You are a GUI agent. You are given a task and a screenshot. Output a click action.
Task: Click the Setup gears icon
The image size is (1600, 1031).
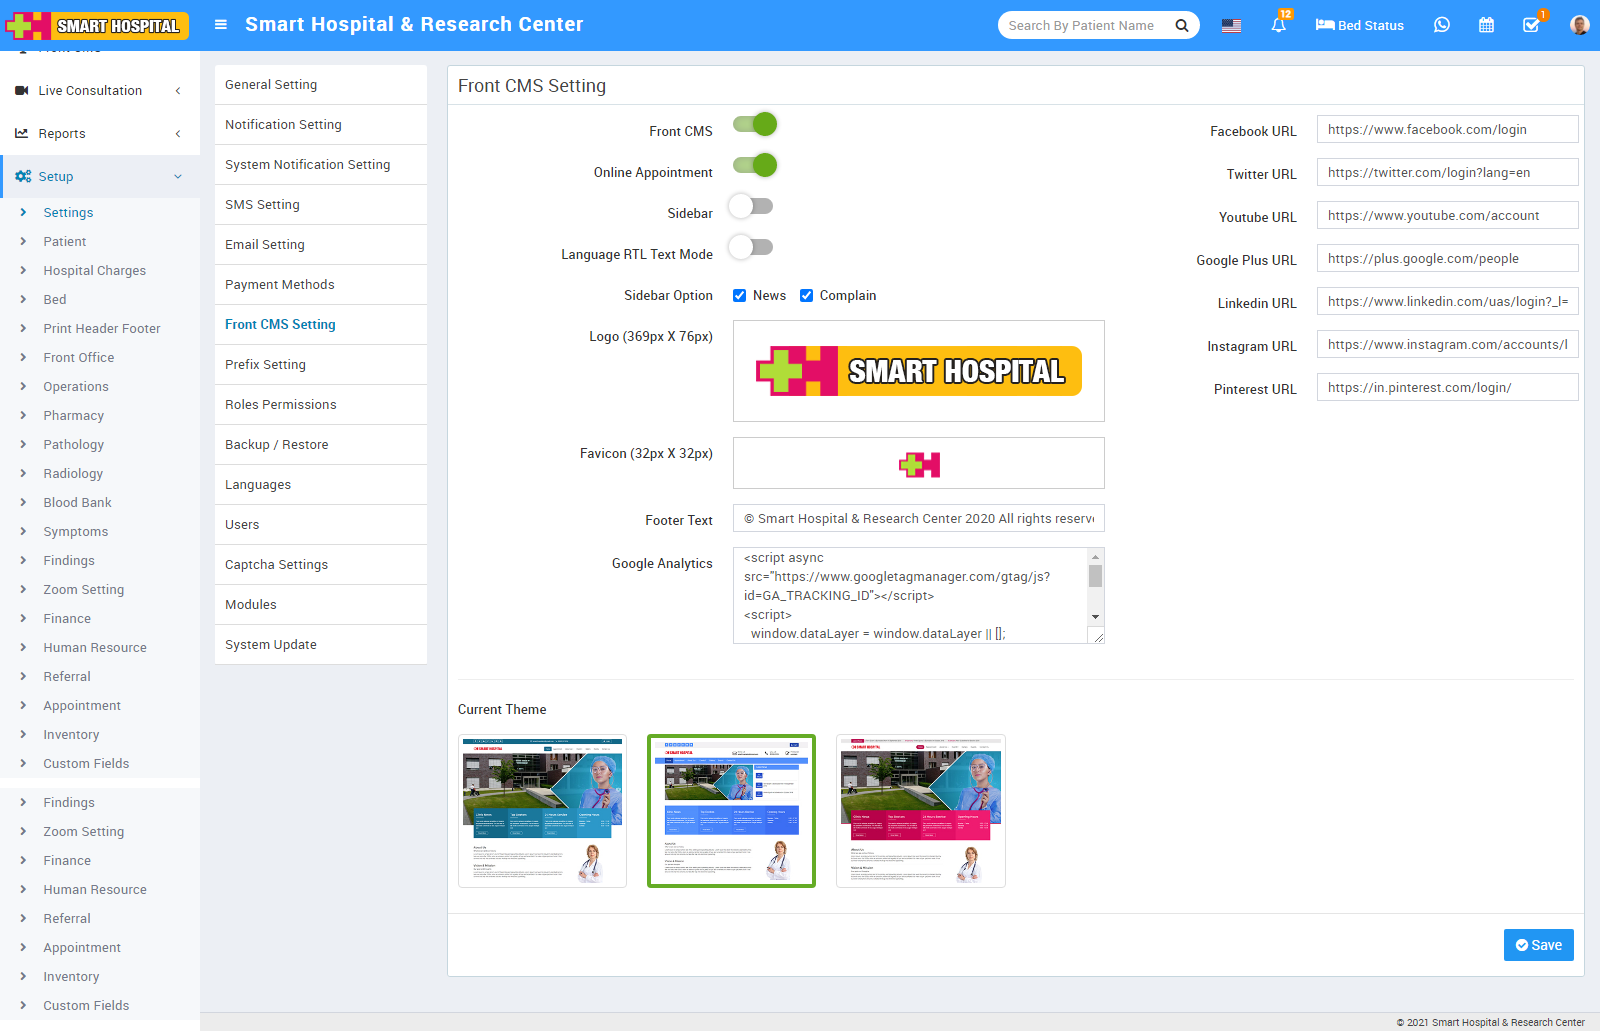click(x=23, y=176)
